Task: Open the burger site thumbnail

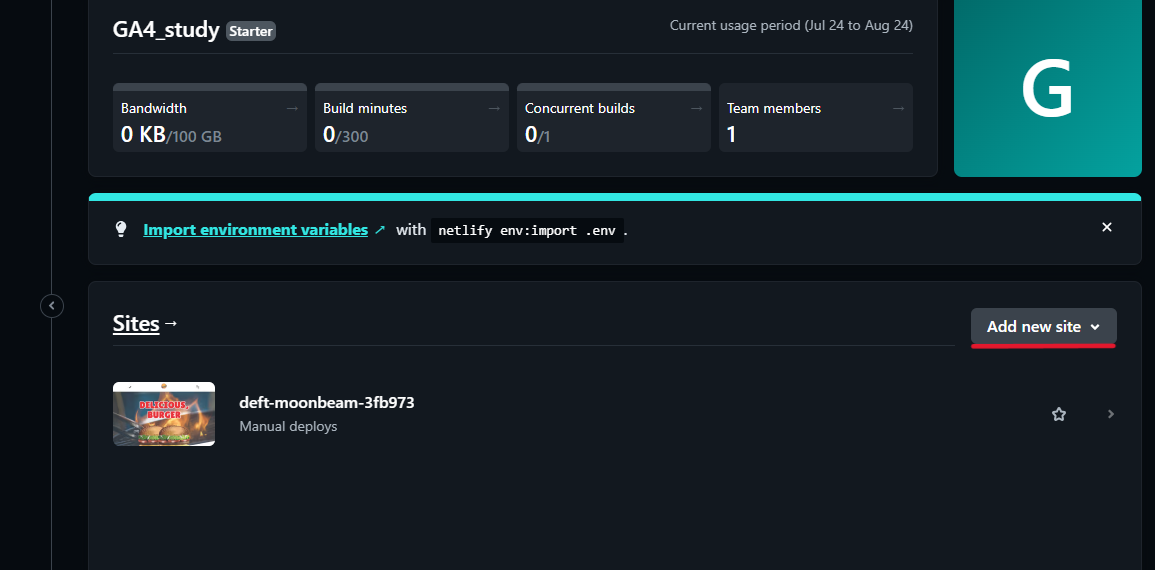Action: pos(164,414)
